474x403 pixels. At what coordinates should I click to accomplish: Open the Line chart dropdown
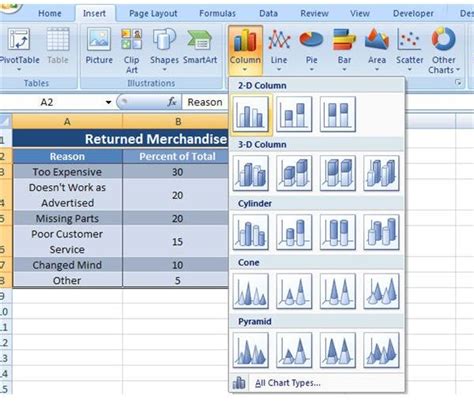point(279,50)
